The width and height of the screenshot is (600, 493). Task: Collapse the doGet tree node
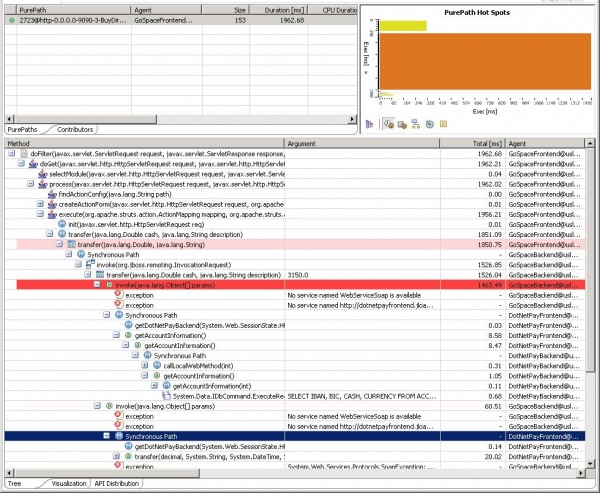pyautogui.click(x=21, y=164)
